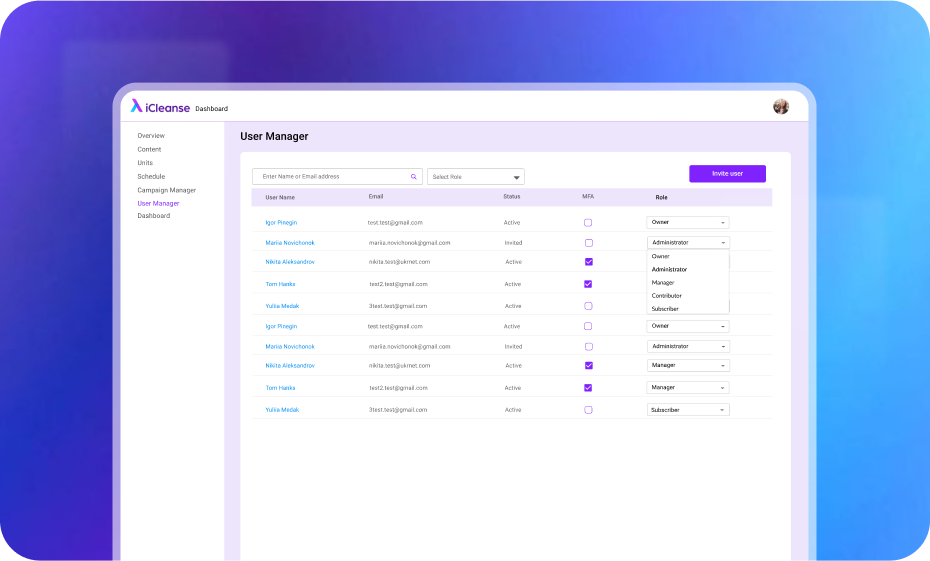Open the Subscriber role dropdown in last row
This screenshot has height=561, width=930.
(x=688, y=410)
